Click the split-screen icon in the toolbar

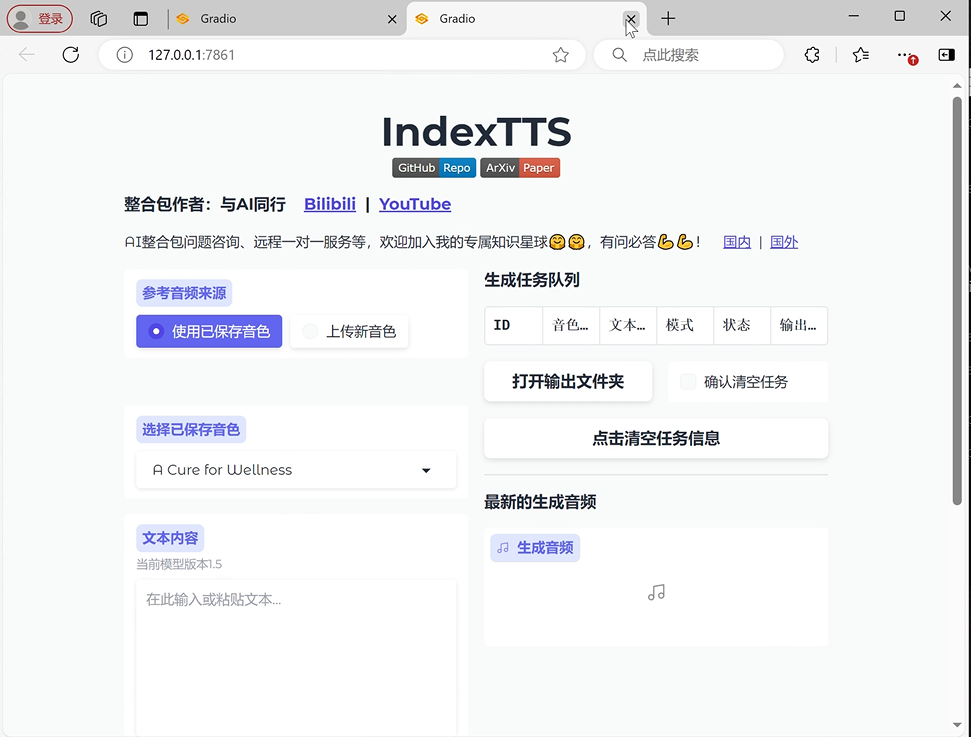pos(945,55)
